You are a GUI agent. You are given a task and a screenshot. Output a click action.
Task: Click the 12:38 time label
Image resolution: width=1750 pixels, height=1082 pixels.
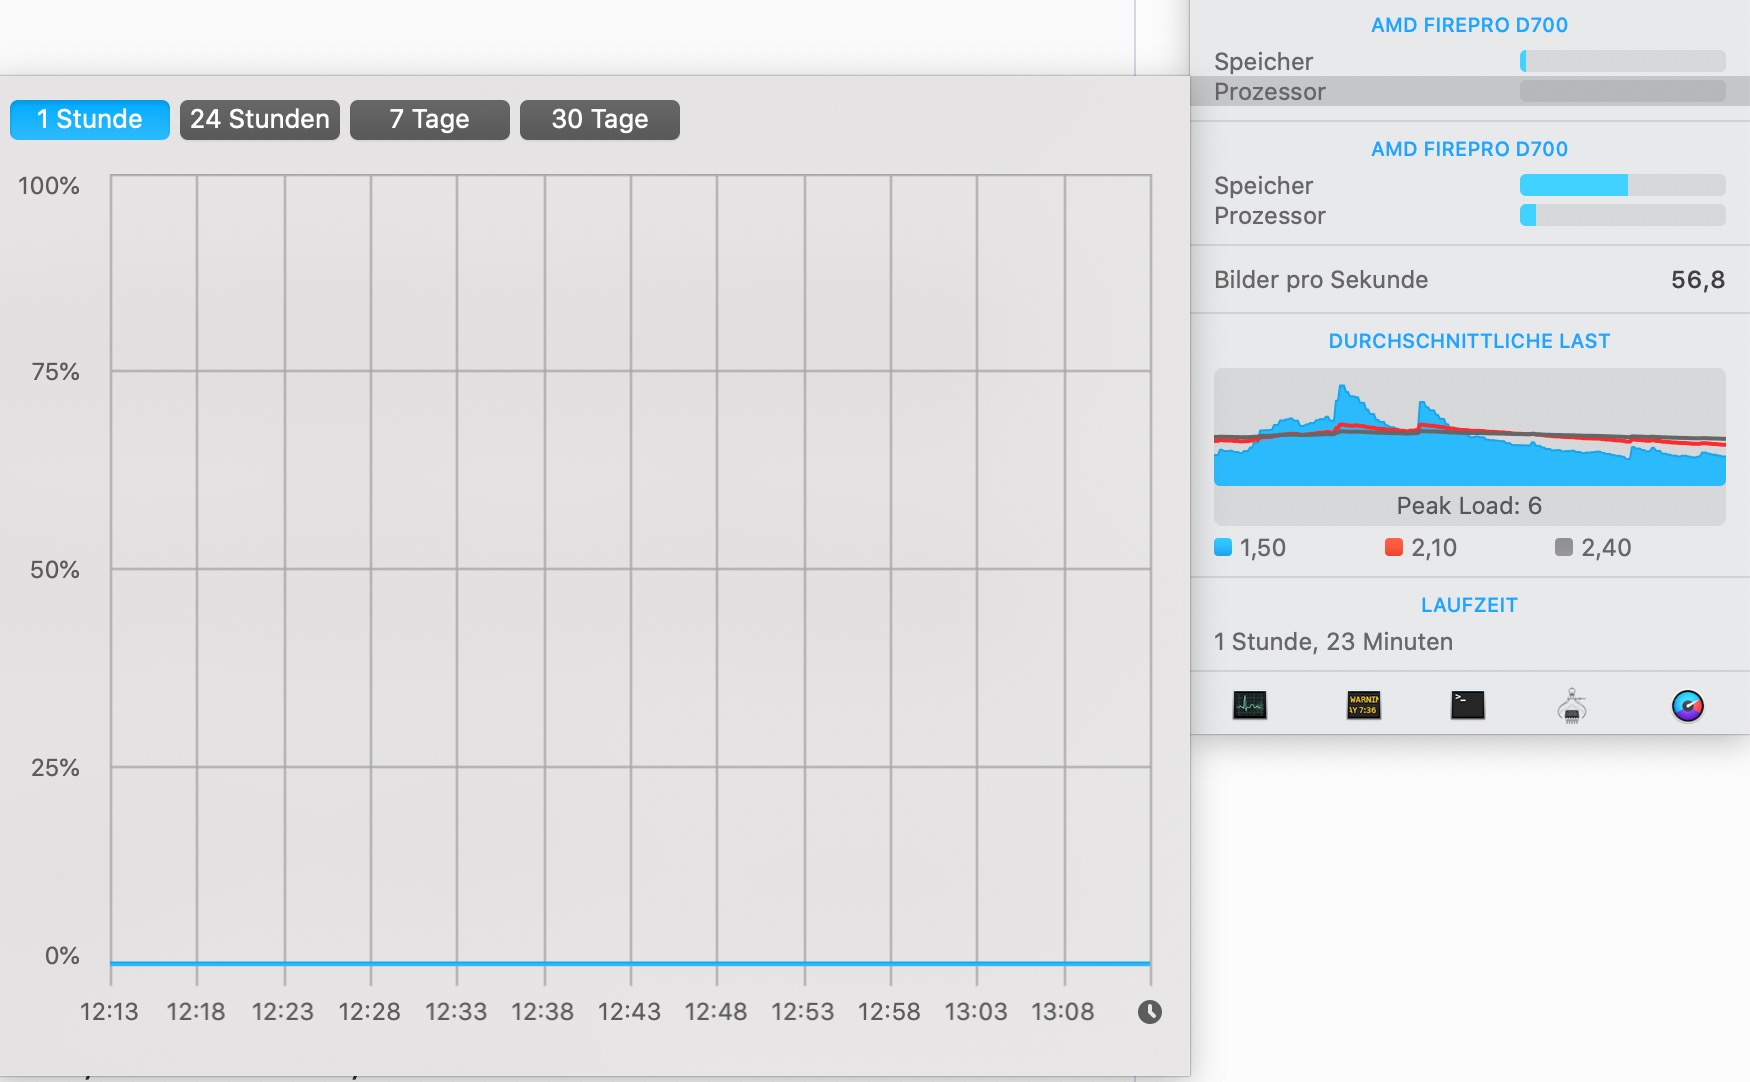pos(543,1012)
